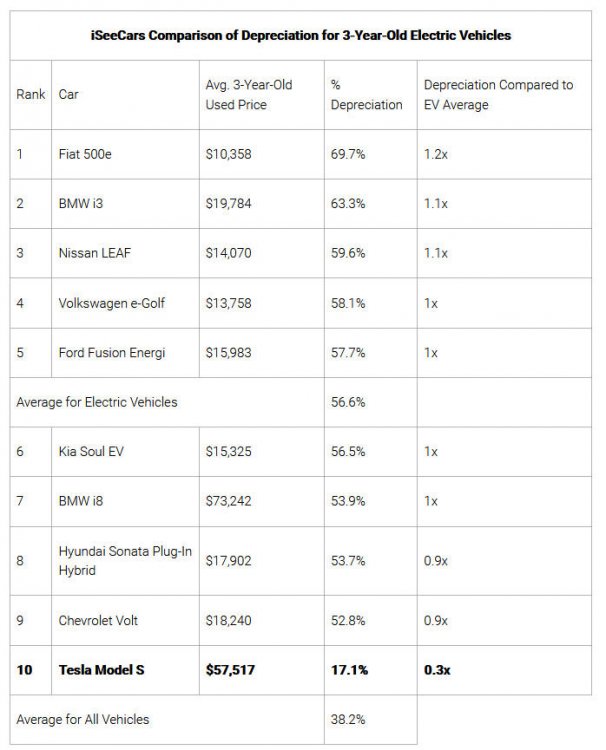This screenshot has width=606, height=750.
Task: Click the table title about iSeeCars comparison
Action: [x=301, y=35]
